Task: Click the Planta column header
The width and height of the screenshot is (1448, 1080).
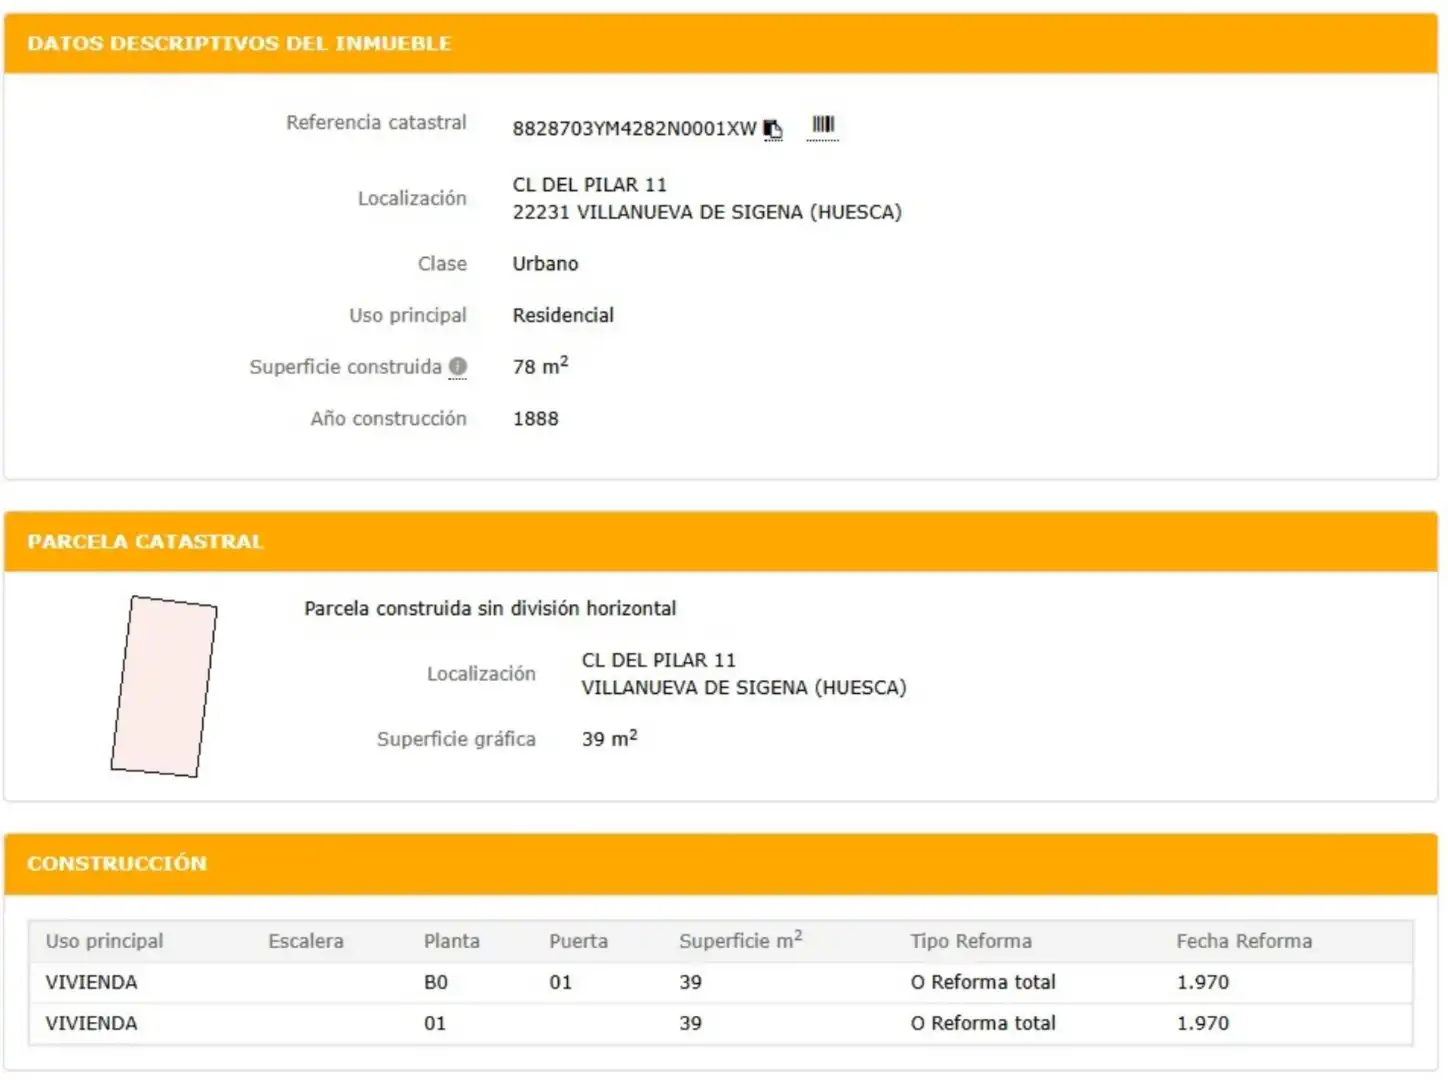Action: (x=451, y=941)
